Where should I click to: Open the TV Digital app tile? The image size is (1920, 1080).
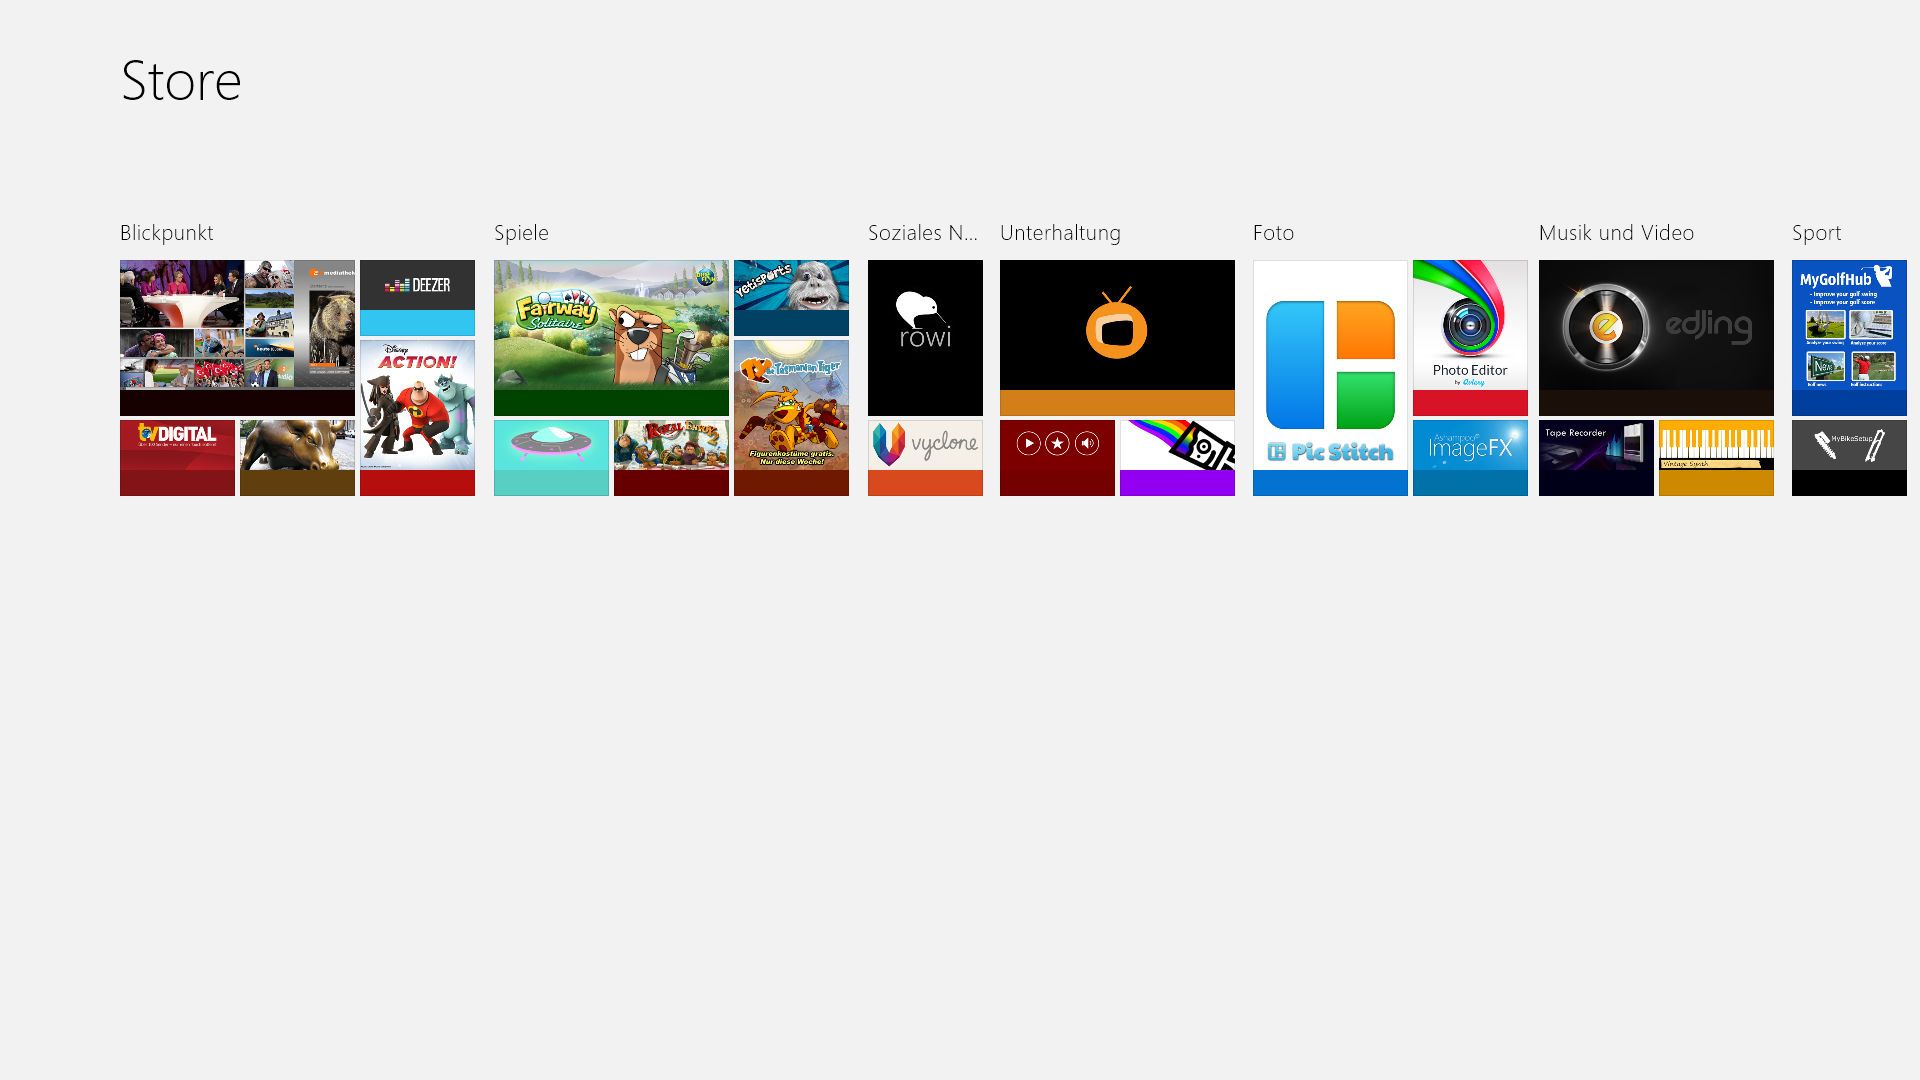pyautogui.click(x=177, y=457)
